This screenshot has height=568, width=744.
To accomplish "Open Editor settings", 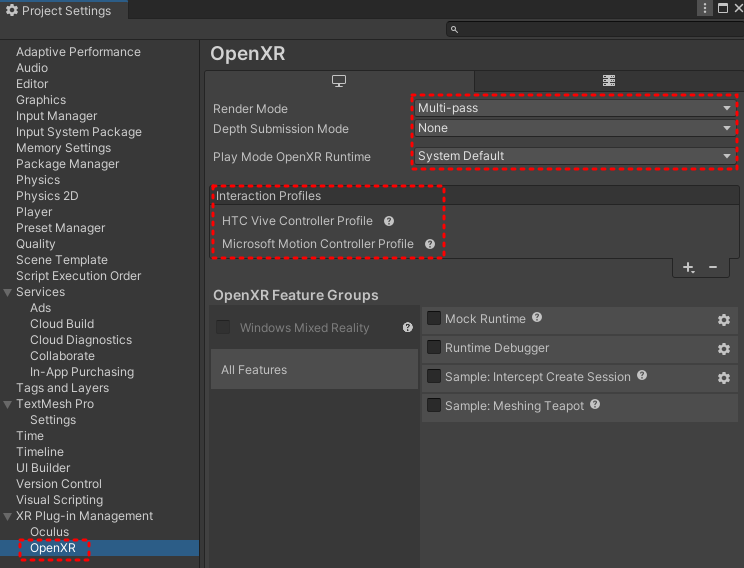I will [32, 84].
